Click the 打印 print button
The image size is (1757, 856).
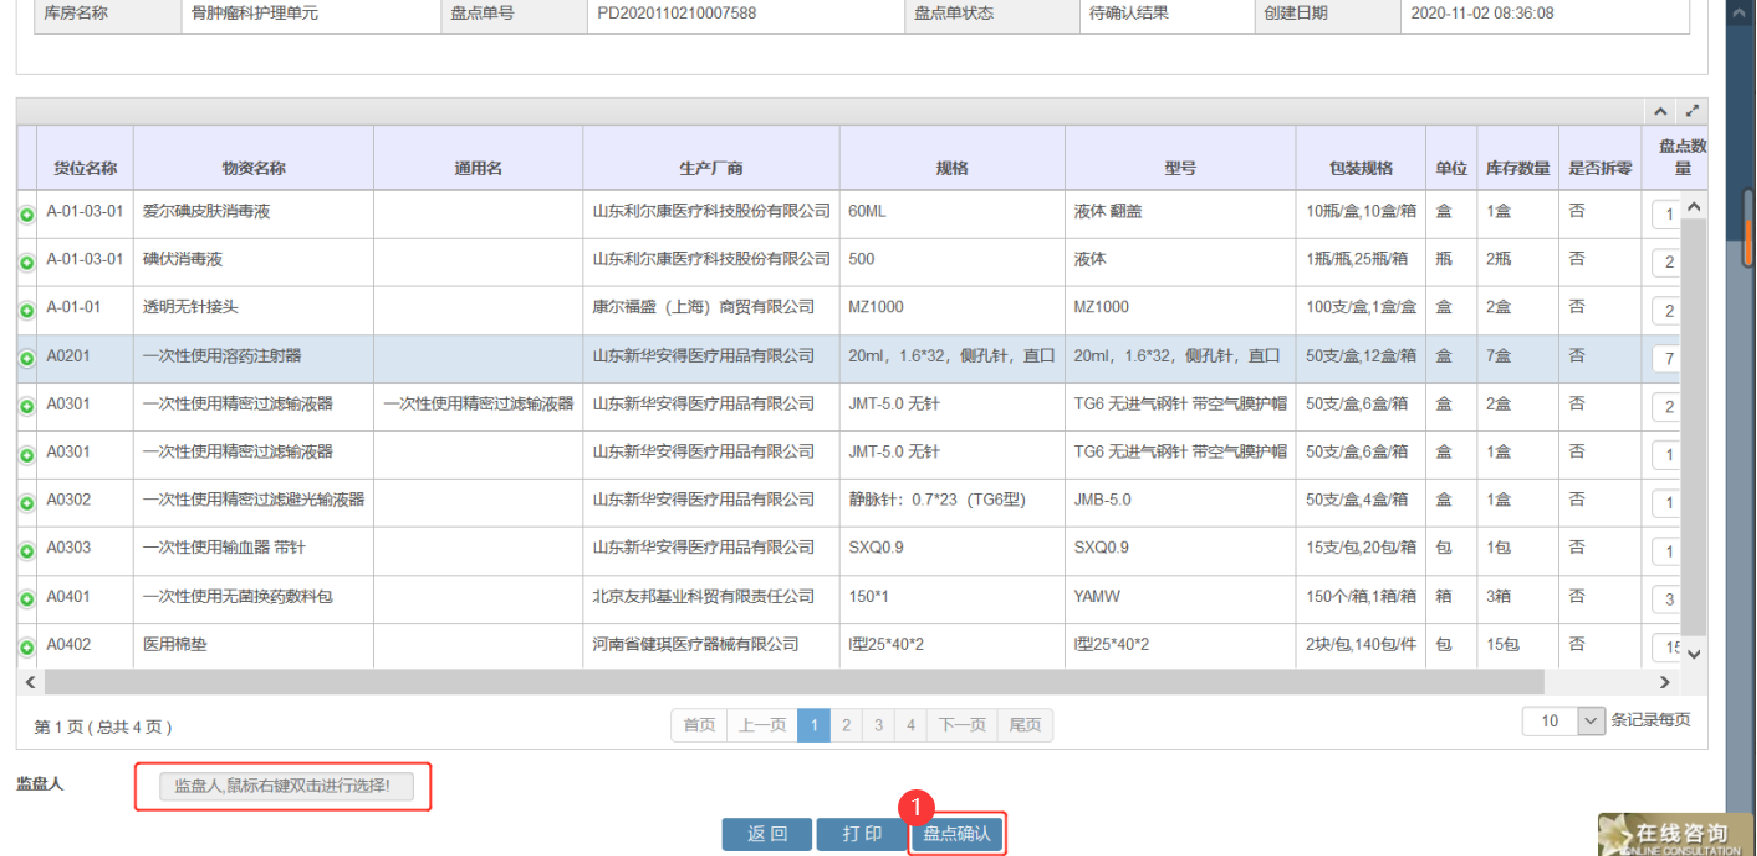[861, 834]
